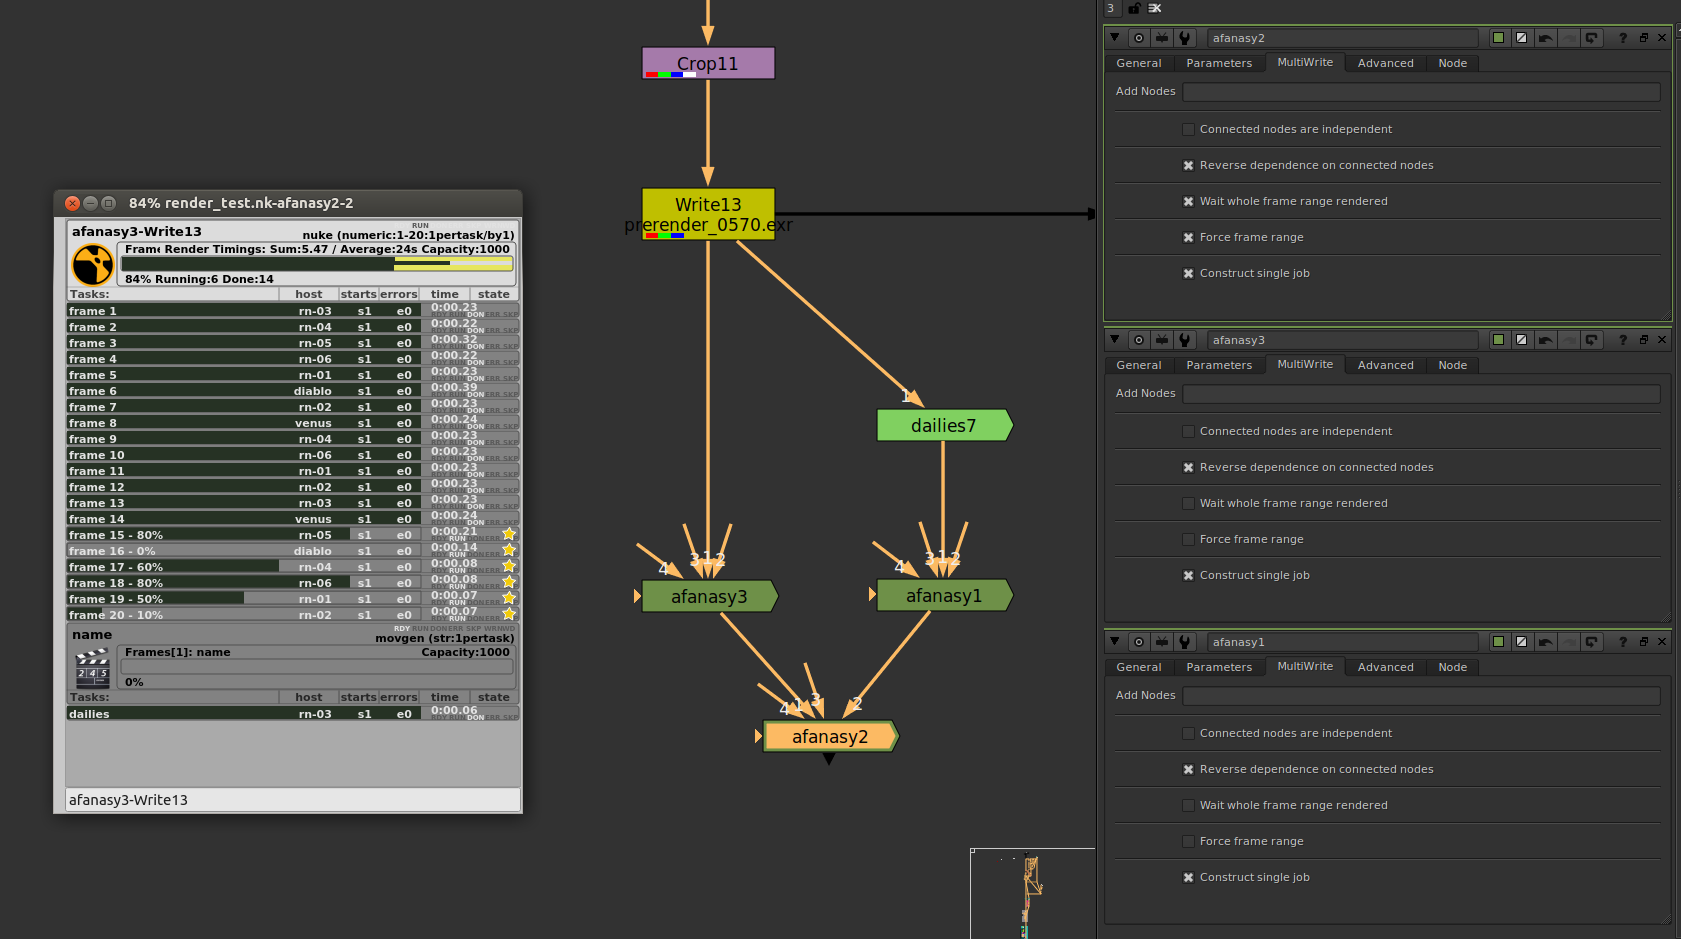Uncheck 'Reverse dependence on connected nodes' in afanasy3
This screenshot has height=939, width=1681.
[x=1188, y=467]
